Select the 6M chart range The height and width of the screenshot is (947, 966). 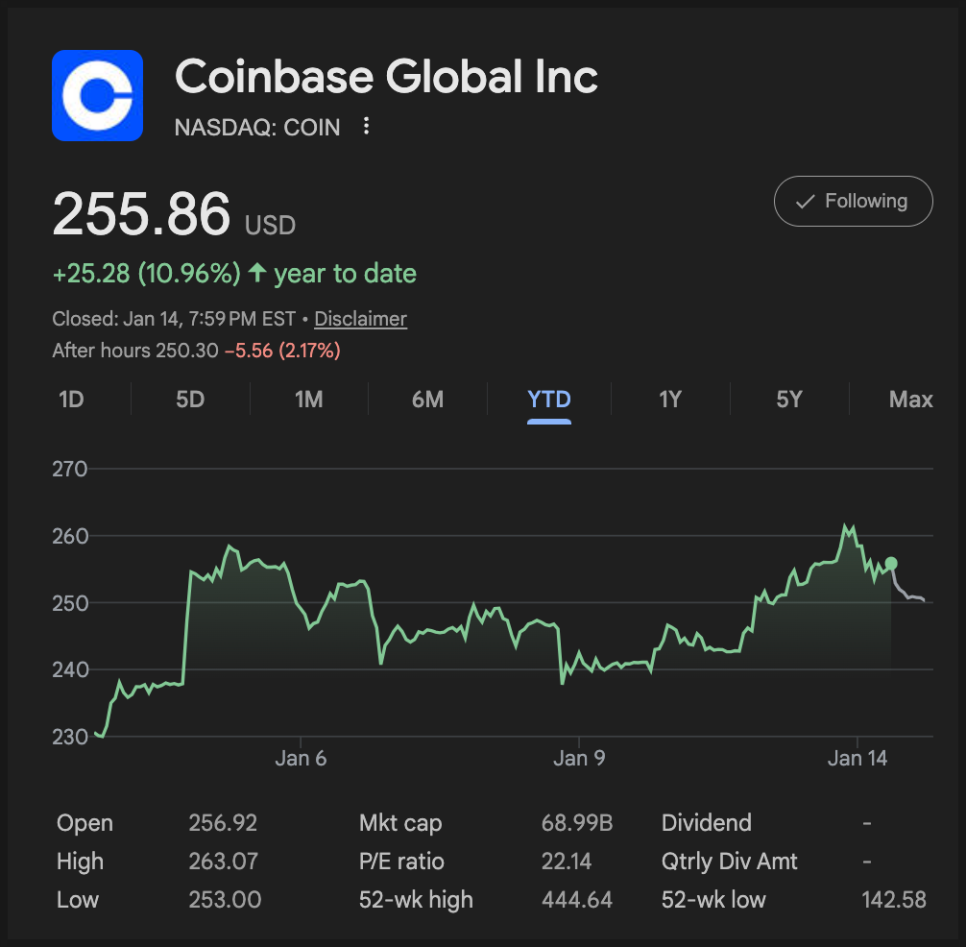427,400
